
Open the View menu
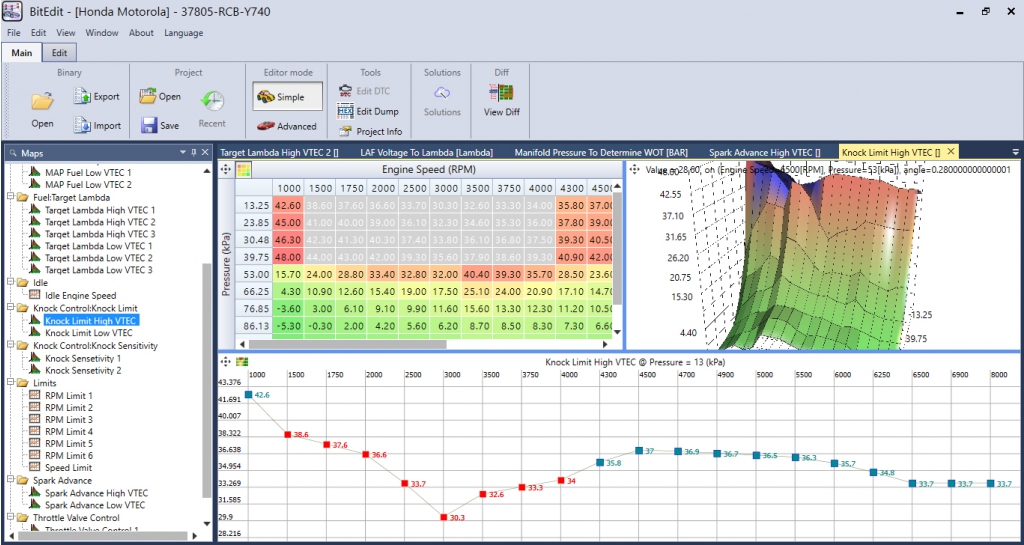(66, 33)
